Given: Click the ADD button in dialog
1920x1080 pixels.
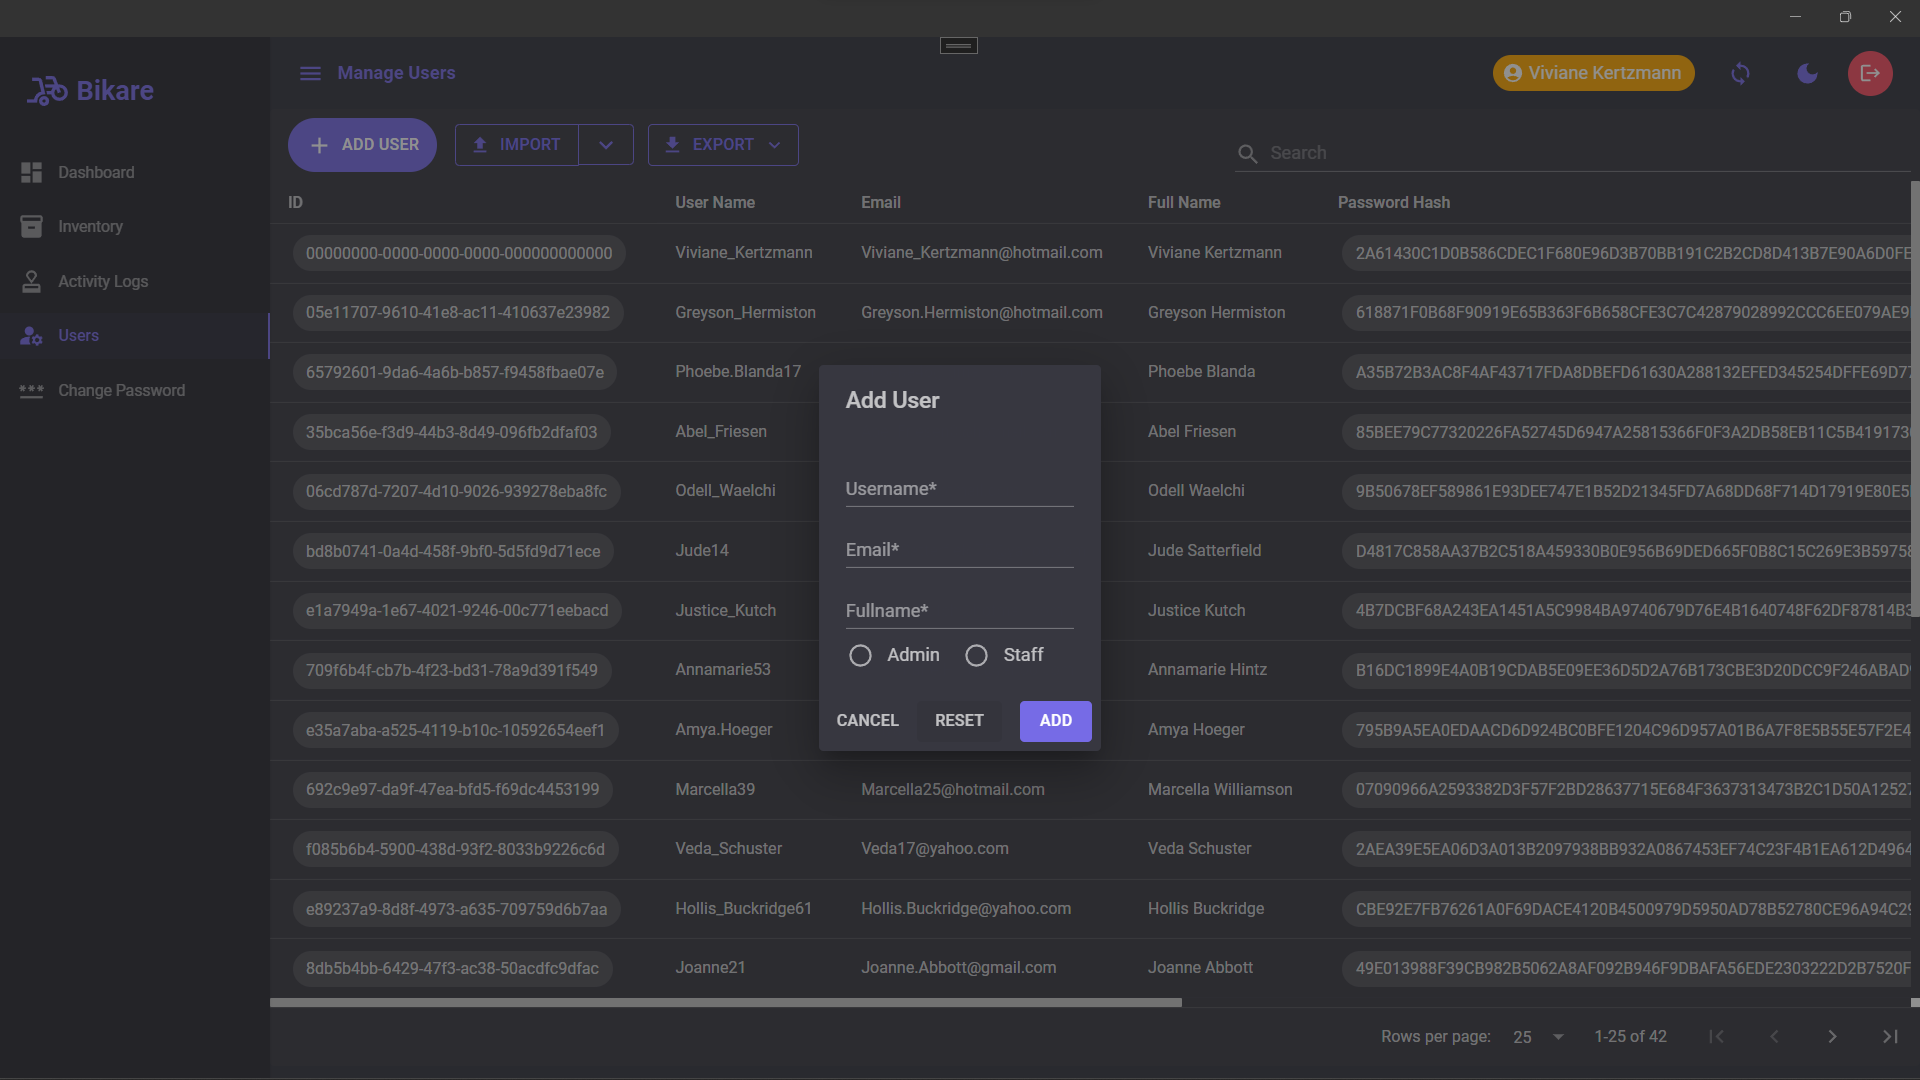Looking at the screenshot, I should [1055, 721].
